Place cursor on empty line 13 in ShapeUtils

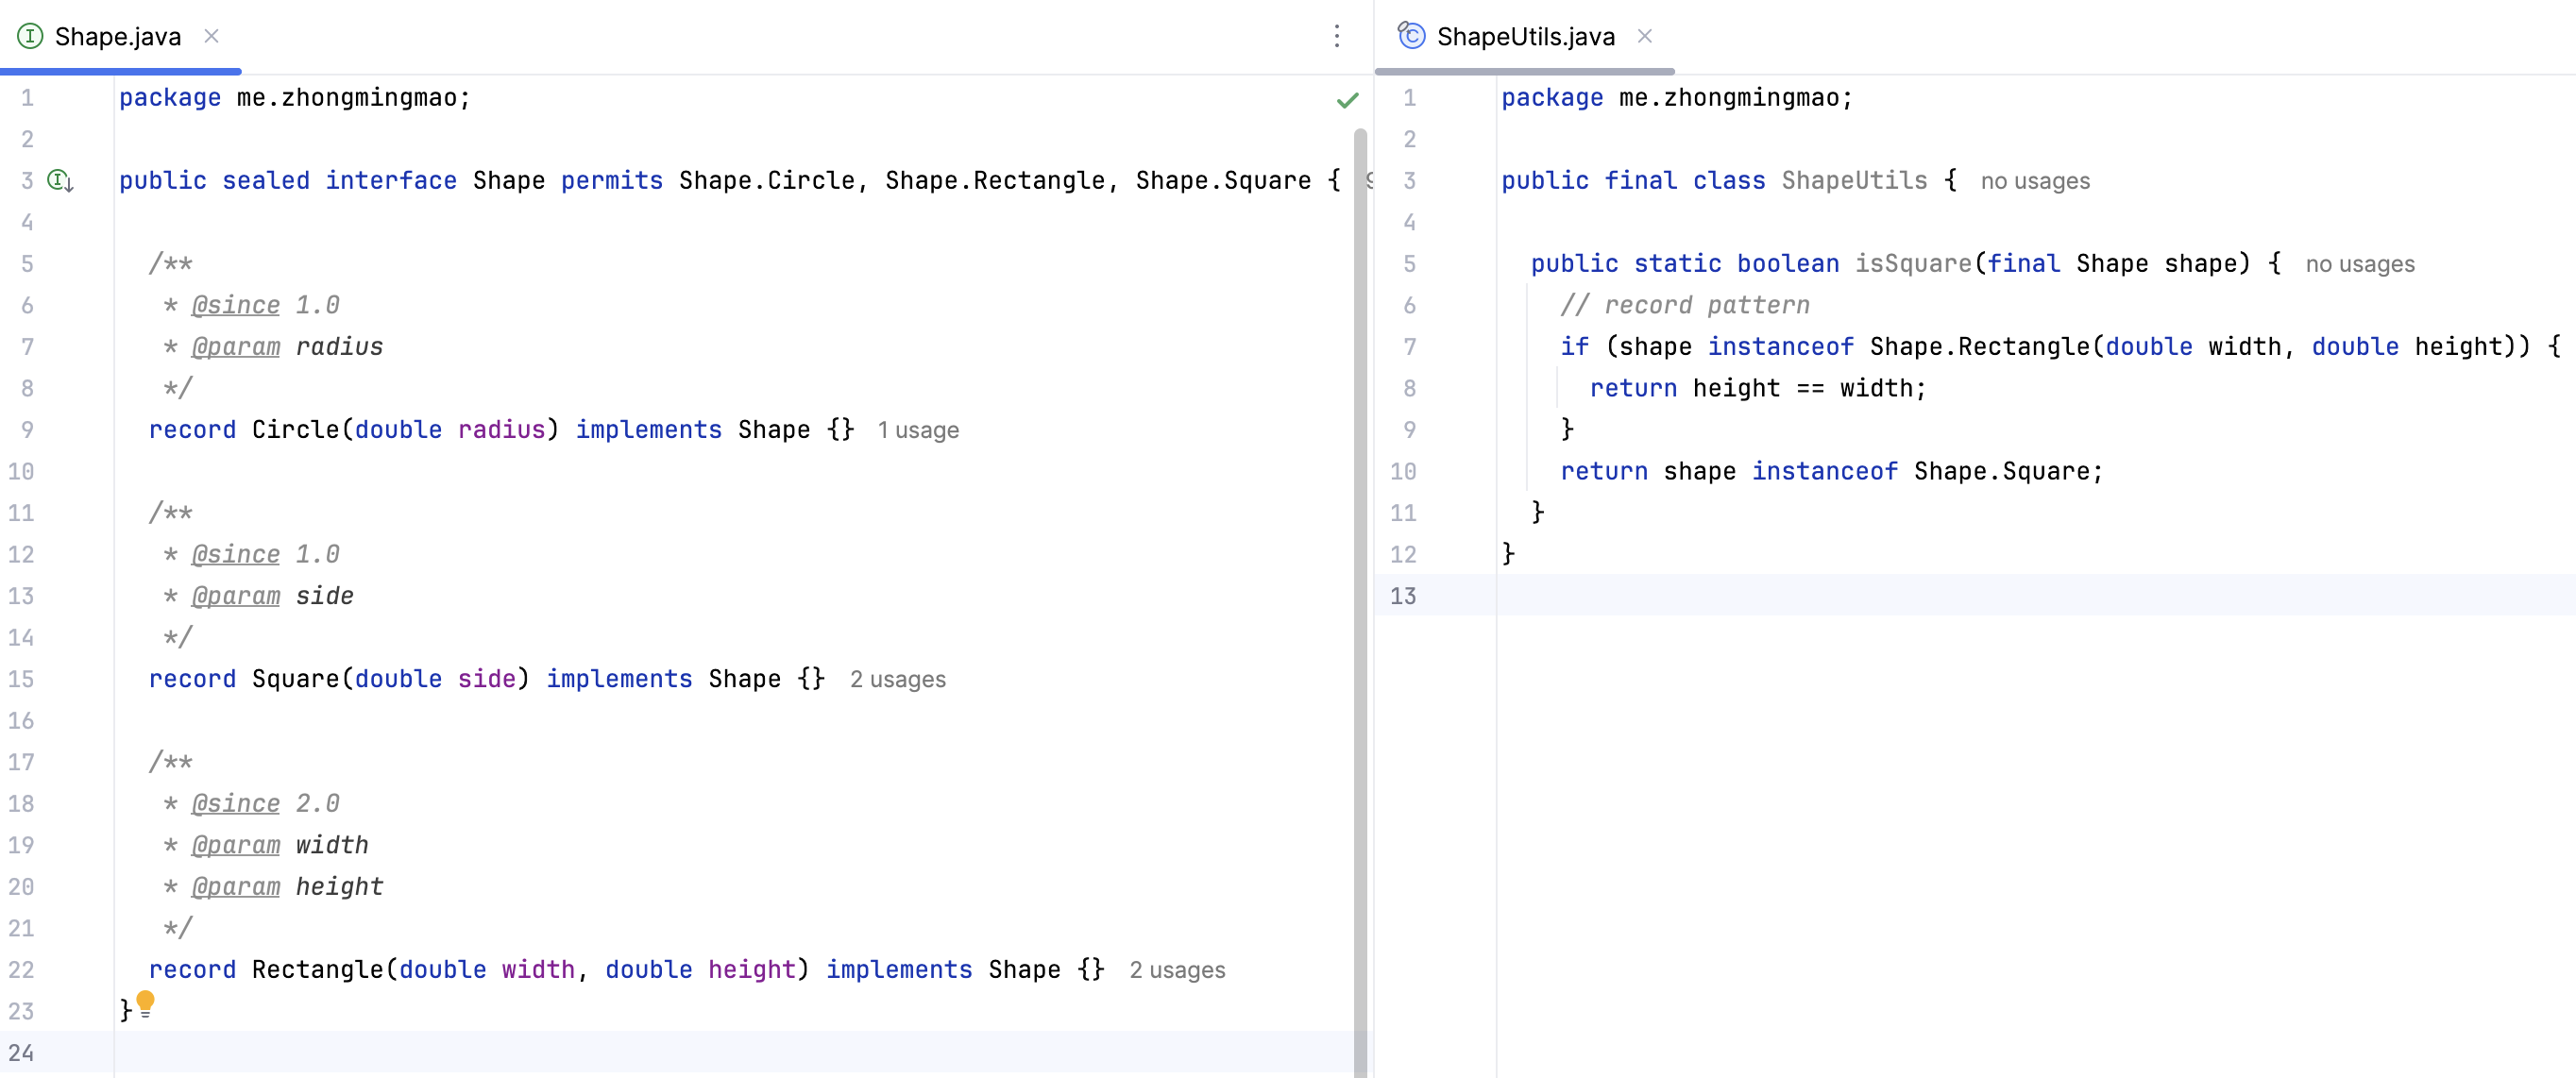1900,596
